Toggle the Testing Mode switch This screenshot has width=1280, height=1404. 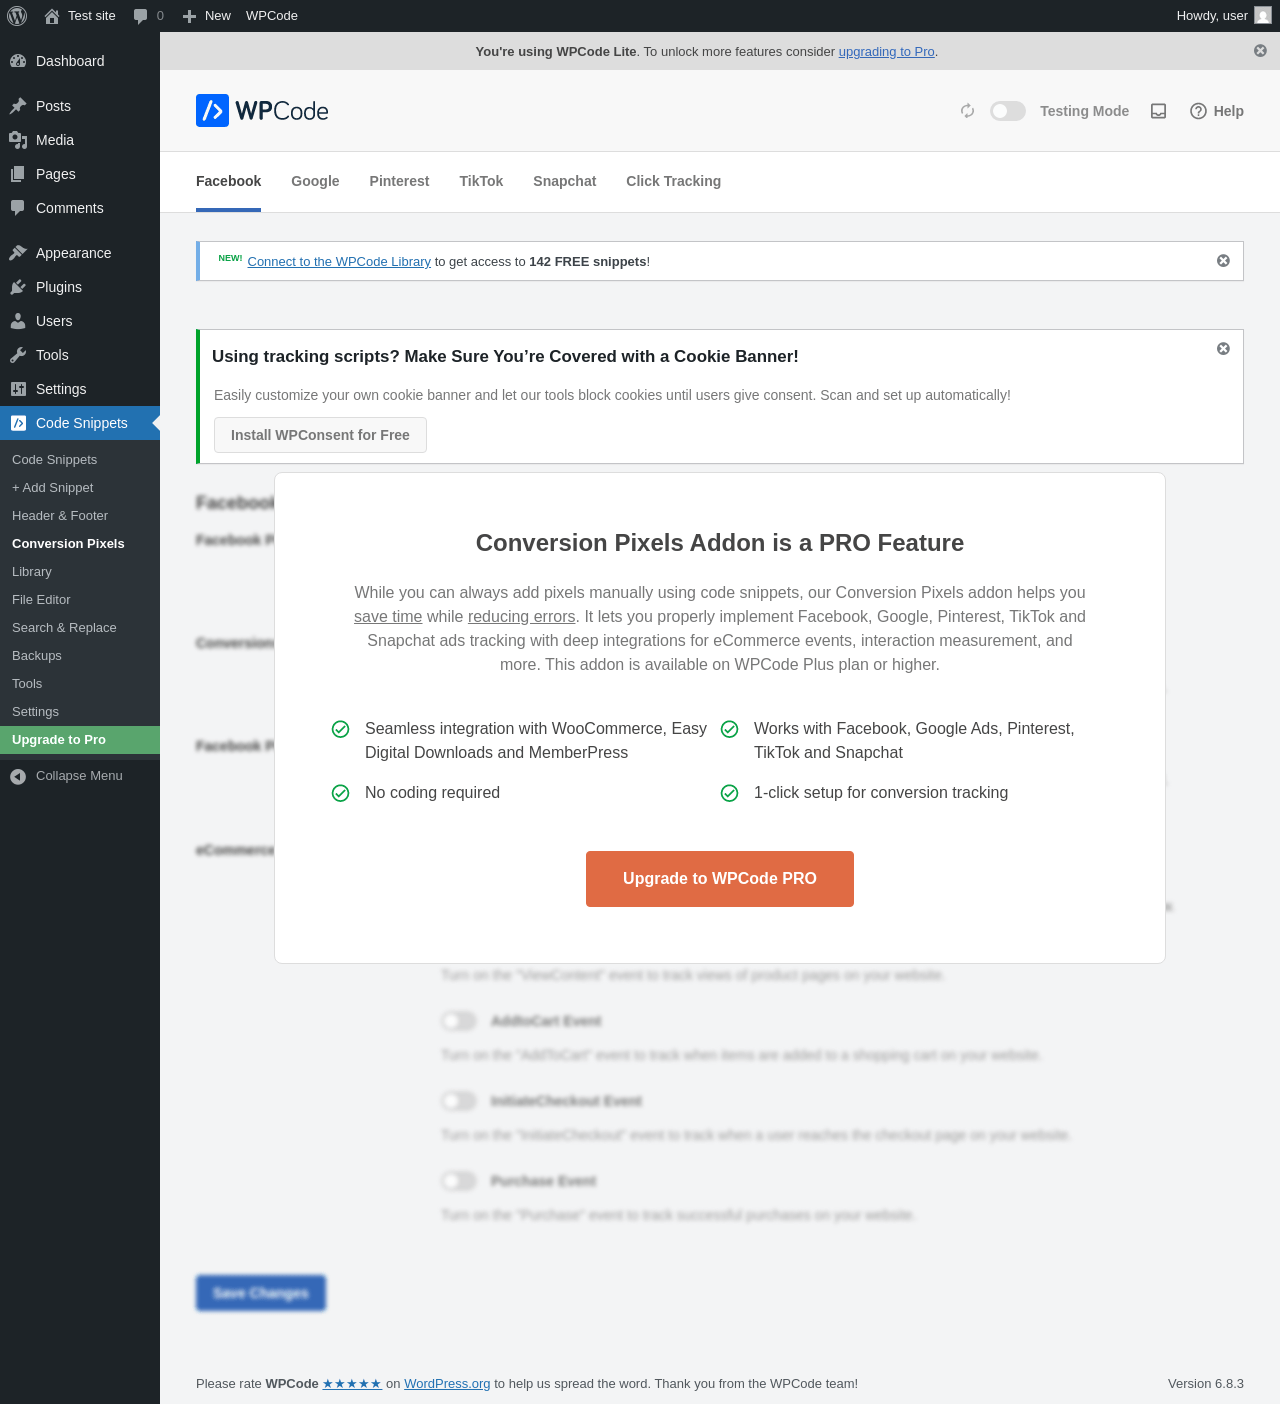click(x=1008, y=111)
